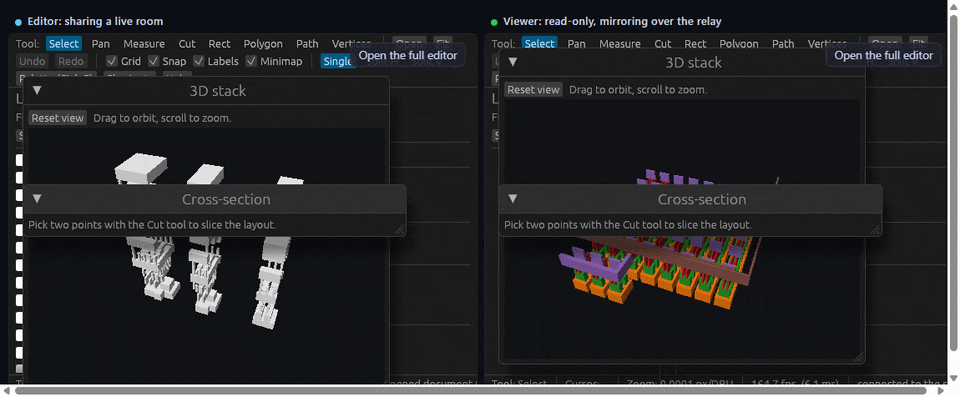Open the full editor from the viewer pane
This screenshot has width=960, height=397.
tap(883, 55)
